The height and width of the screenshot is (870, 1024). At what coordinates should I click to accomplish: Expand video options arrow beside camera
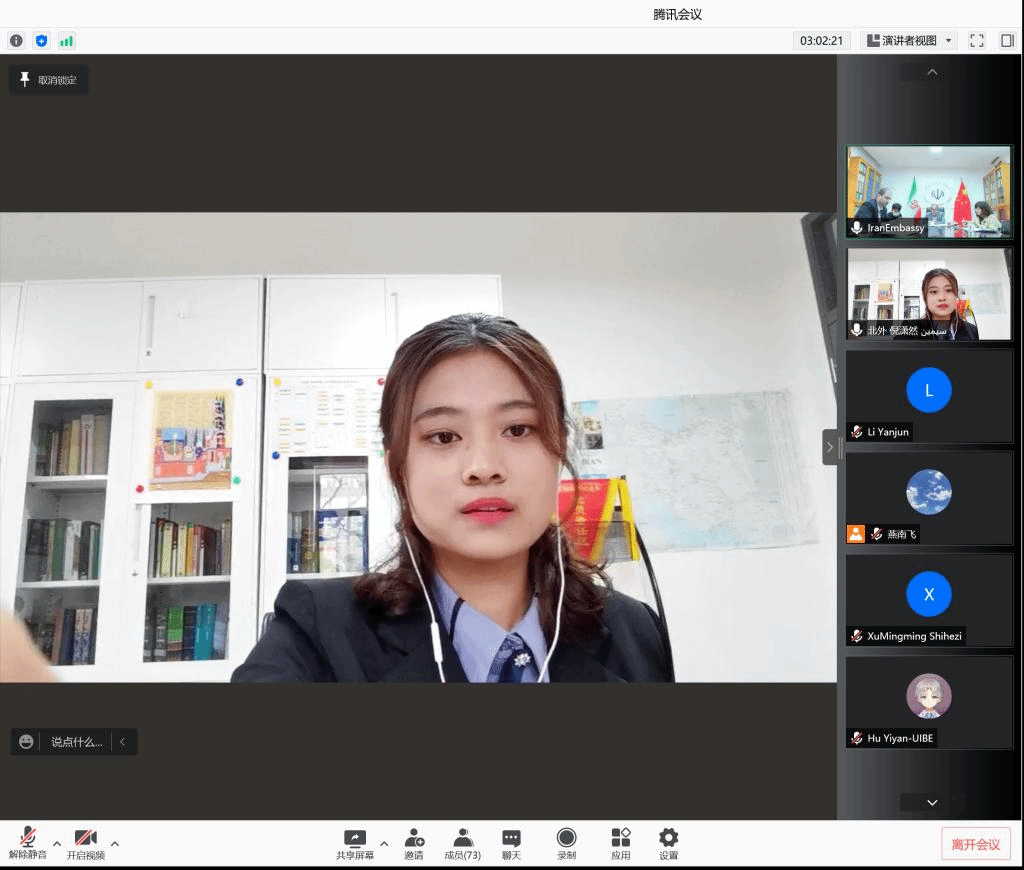(x=115, y=843)
